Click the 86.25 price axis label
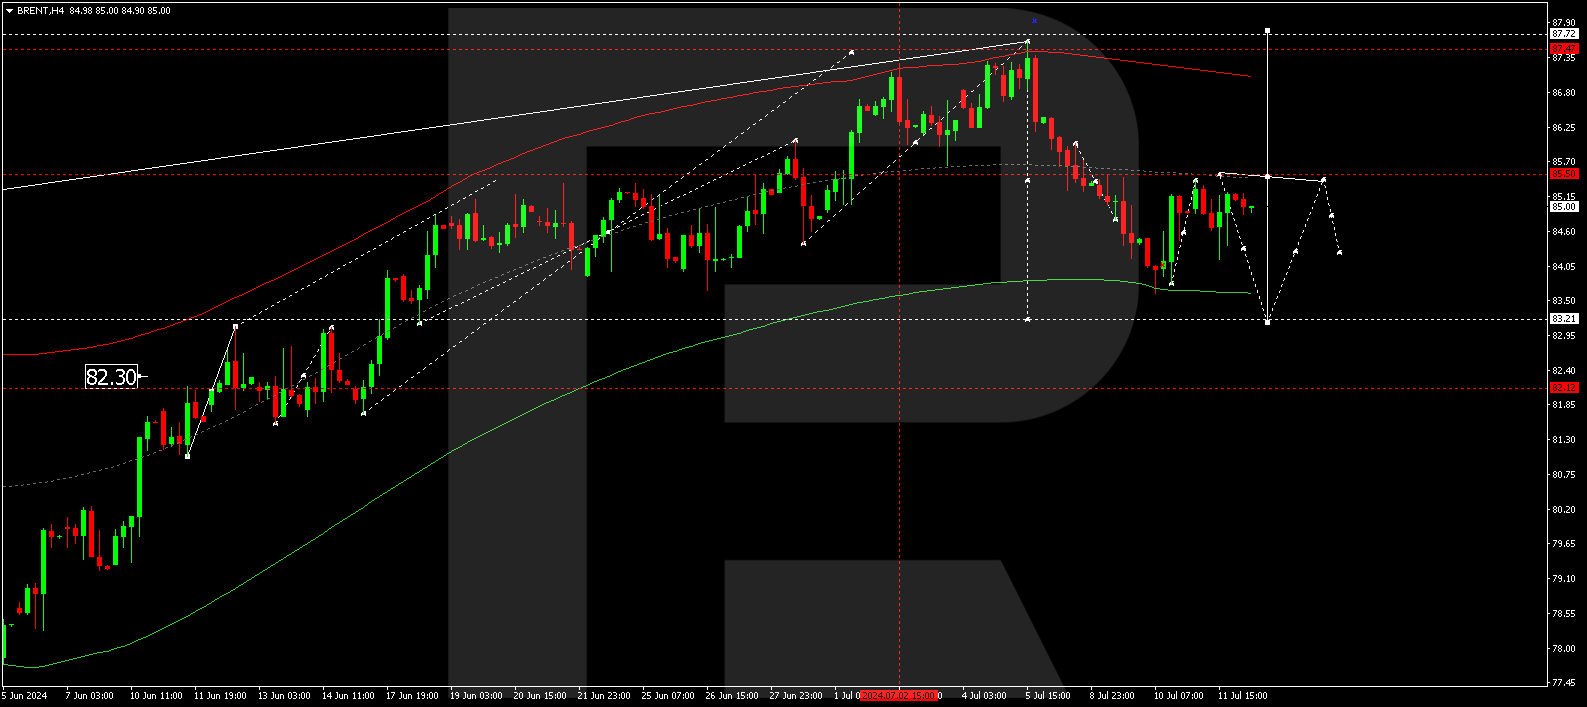The height and width of the screenshot is (707, 1587). click(1563, 128)
